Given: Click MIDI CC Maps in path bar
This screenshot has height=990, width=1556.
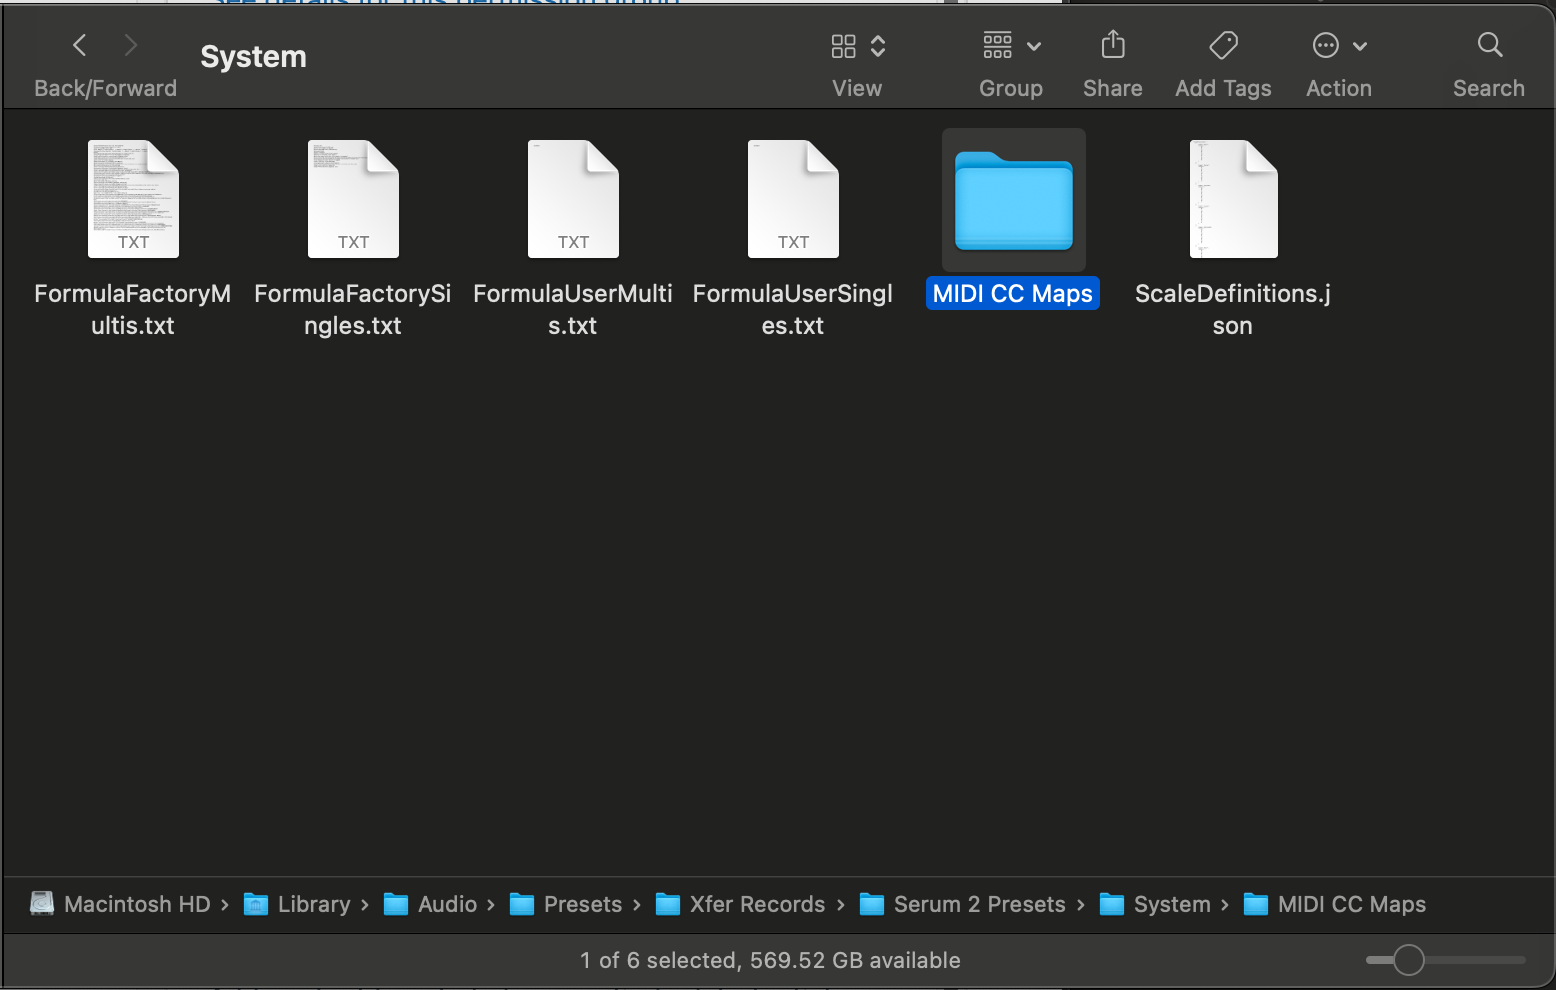Looking at the screenshot, I should tap(1335, 904).
